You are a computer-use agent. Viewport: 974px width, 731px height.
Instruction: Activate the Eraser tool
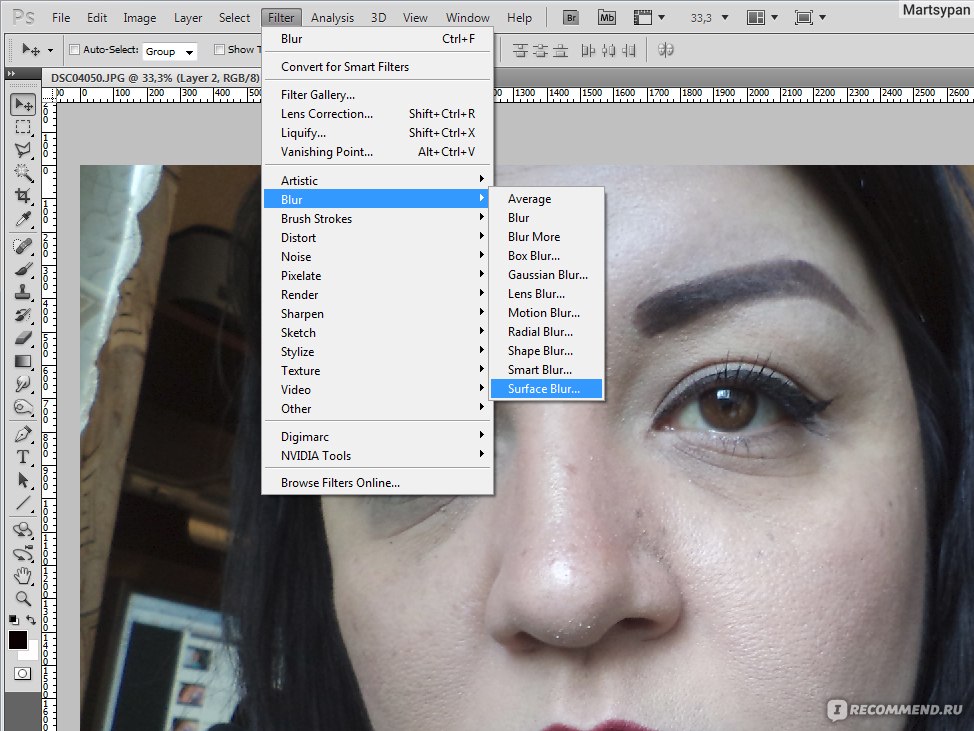point(22,338)
